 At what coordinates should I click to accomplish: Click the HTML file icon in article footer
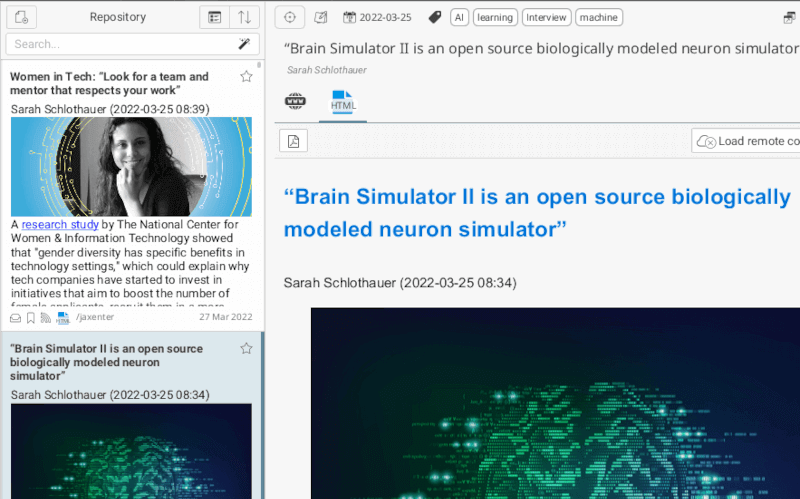63,318
